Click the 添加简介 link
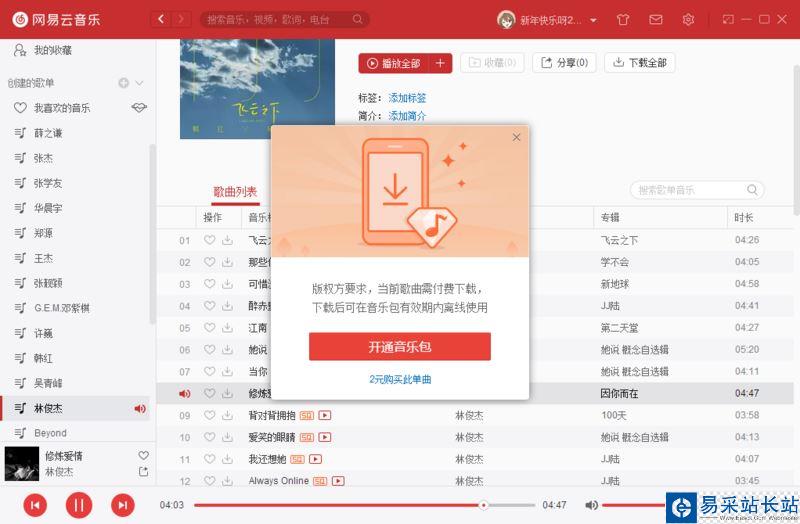800x524 pixels. 407,116
